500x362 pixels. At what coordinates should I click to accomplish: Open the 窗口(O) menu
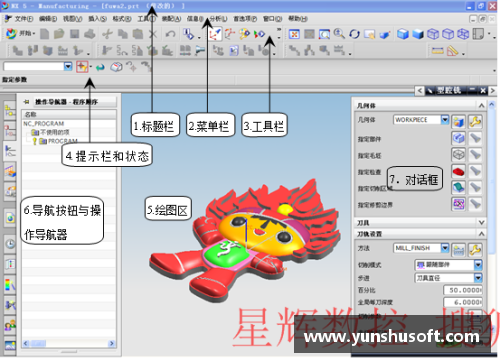click(272, 19)
